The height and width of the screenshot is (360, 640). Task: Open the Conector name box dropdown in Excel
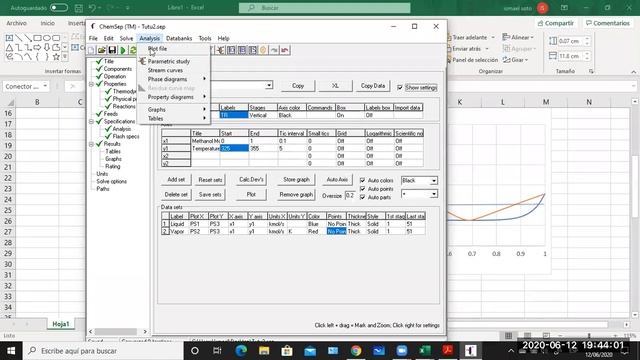[45, 87]
